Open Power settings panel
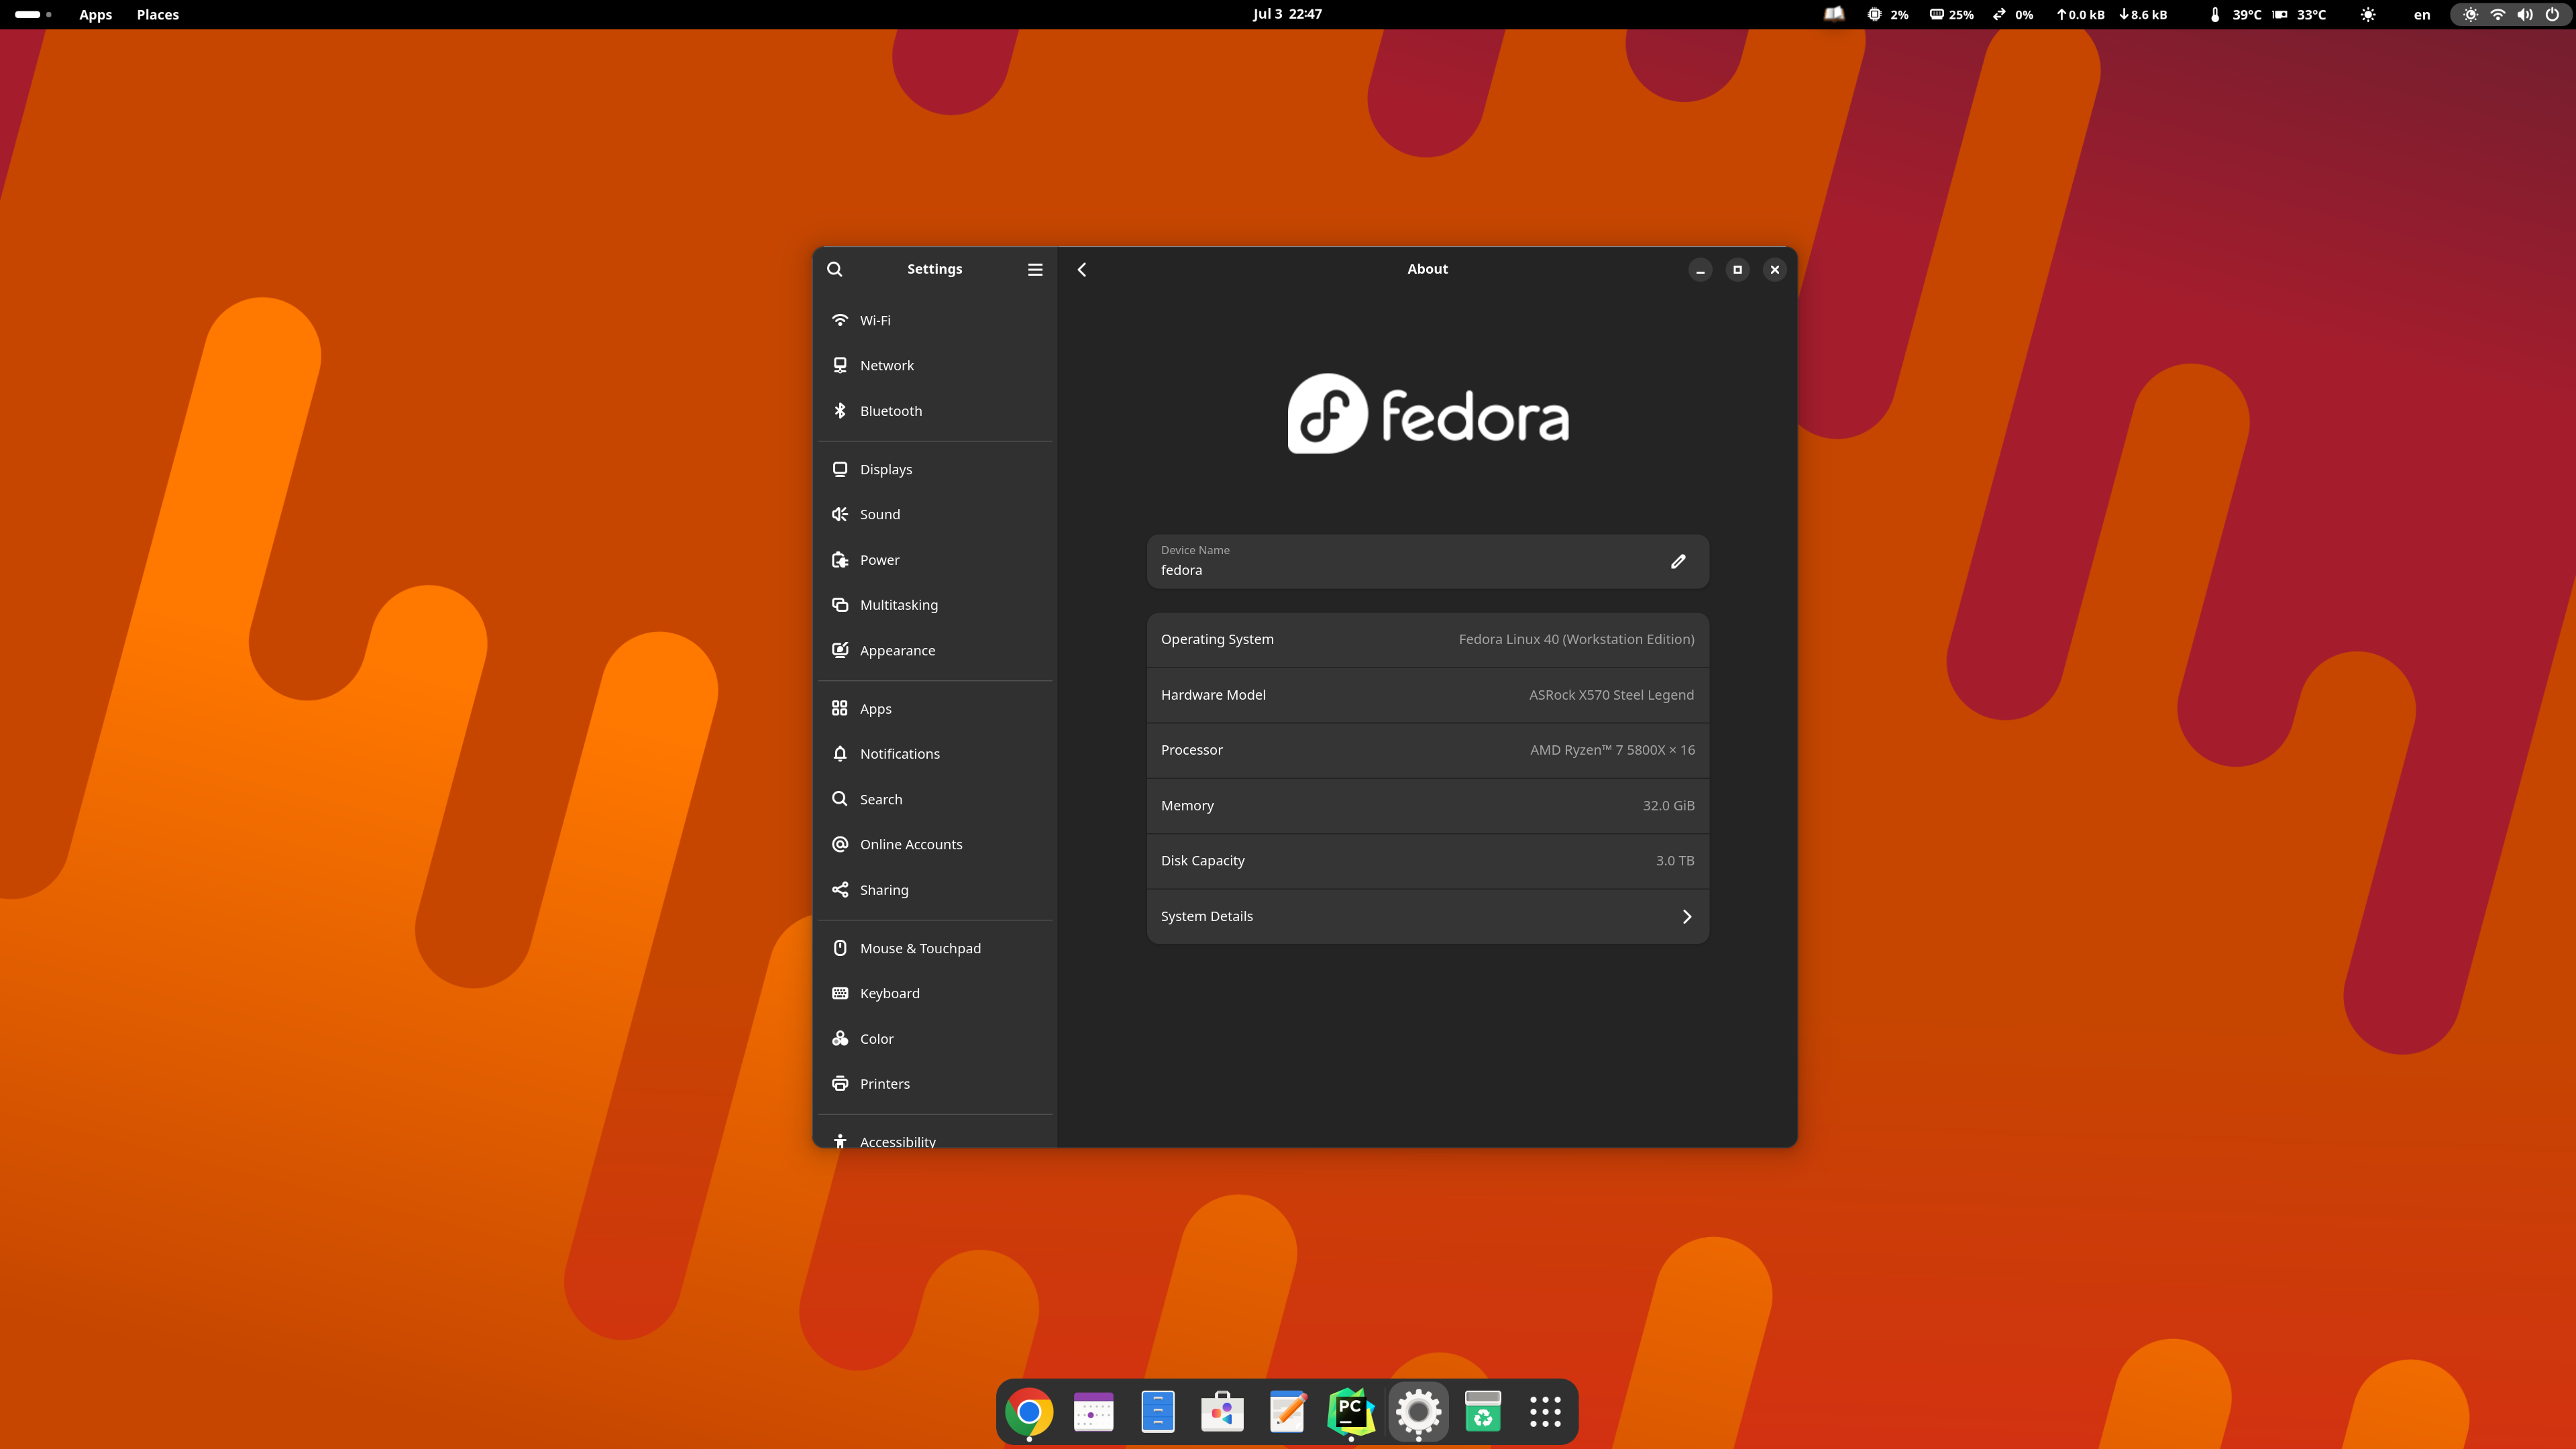Viewport: 2576px width, 1449px height. (879, 559)
